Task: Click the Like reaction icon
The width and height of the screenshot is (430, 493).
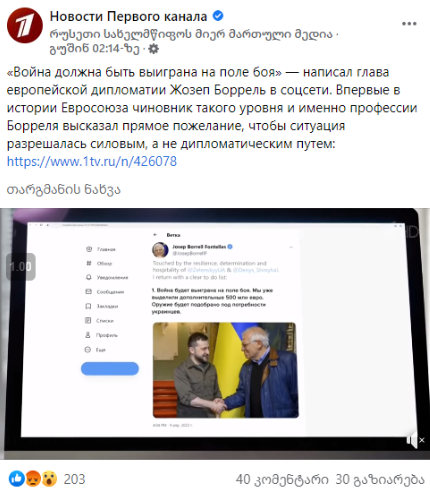Action: coord(17,479)
